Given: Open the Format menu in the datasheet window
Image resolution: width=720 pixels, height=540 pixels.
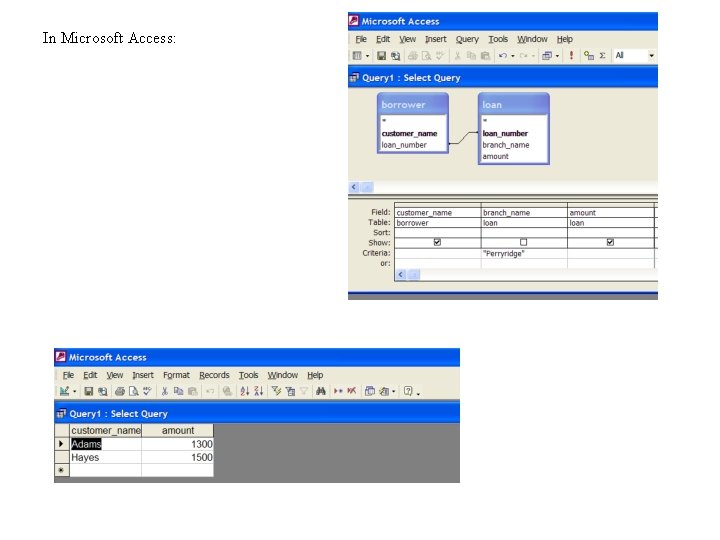Looking at the screenshot, I should 176,375.
